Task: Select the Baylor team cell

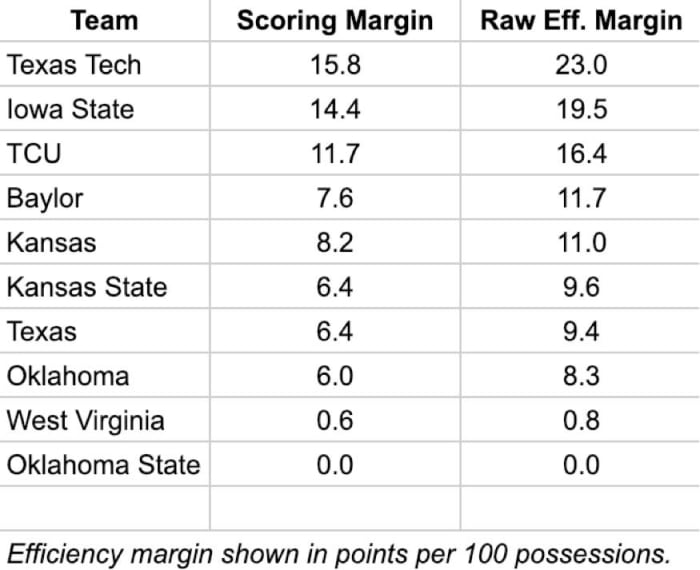Action: (45, 198)
